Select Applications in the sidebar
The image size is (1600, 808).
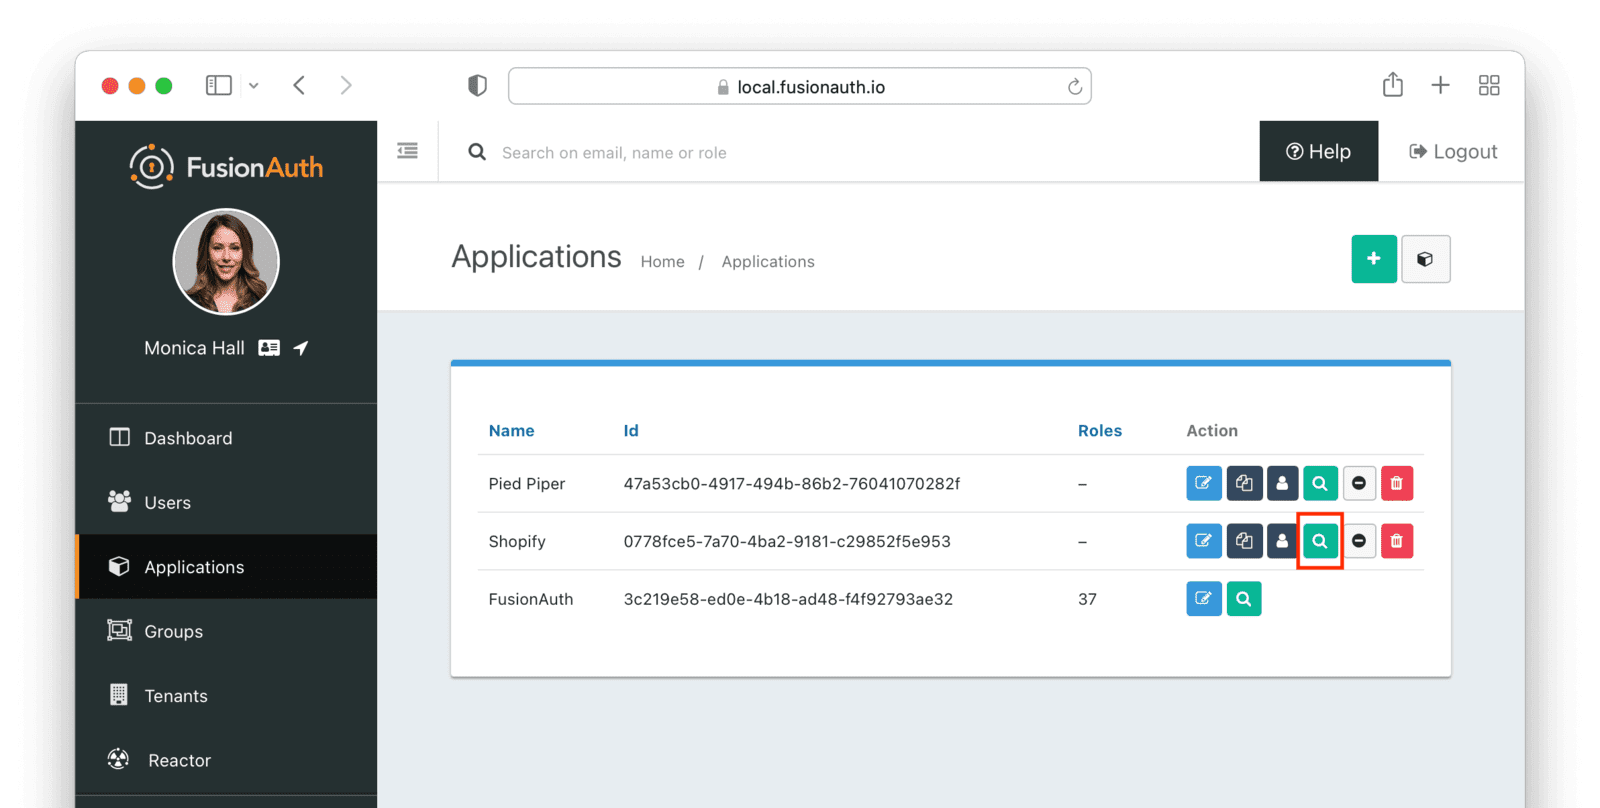click(226, 567)
